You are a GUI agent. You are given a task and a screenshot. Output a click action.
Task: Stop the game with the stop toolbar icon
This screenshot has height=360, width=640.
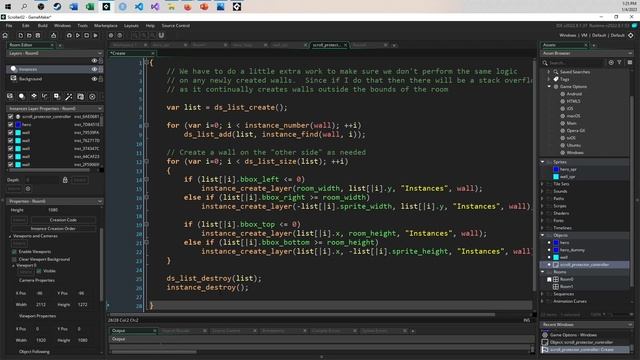pos(87,36)
